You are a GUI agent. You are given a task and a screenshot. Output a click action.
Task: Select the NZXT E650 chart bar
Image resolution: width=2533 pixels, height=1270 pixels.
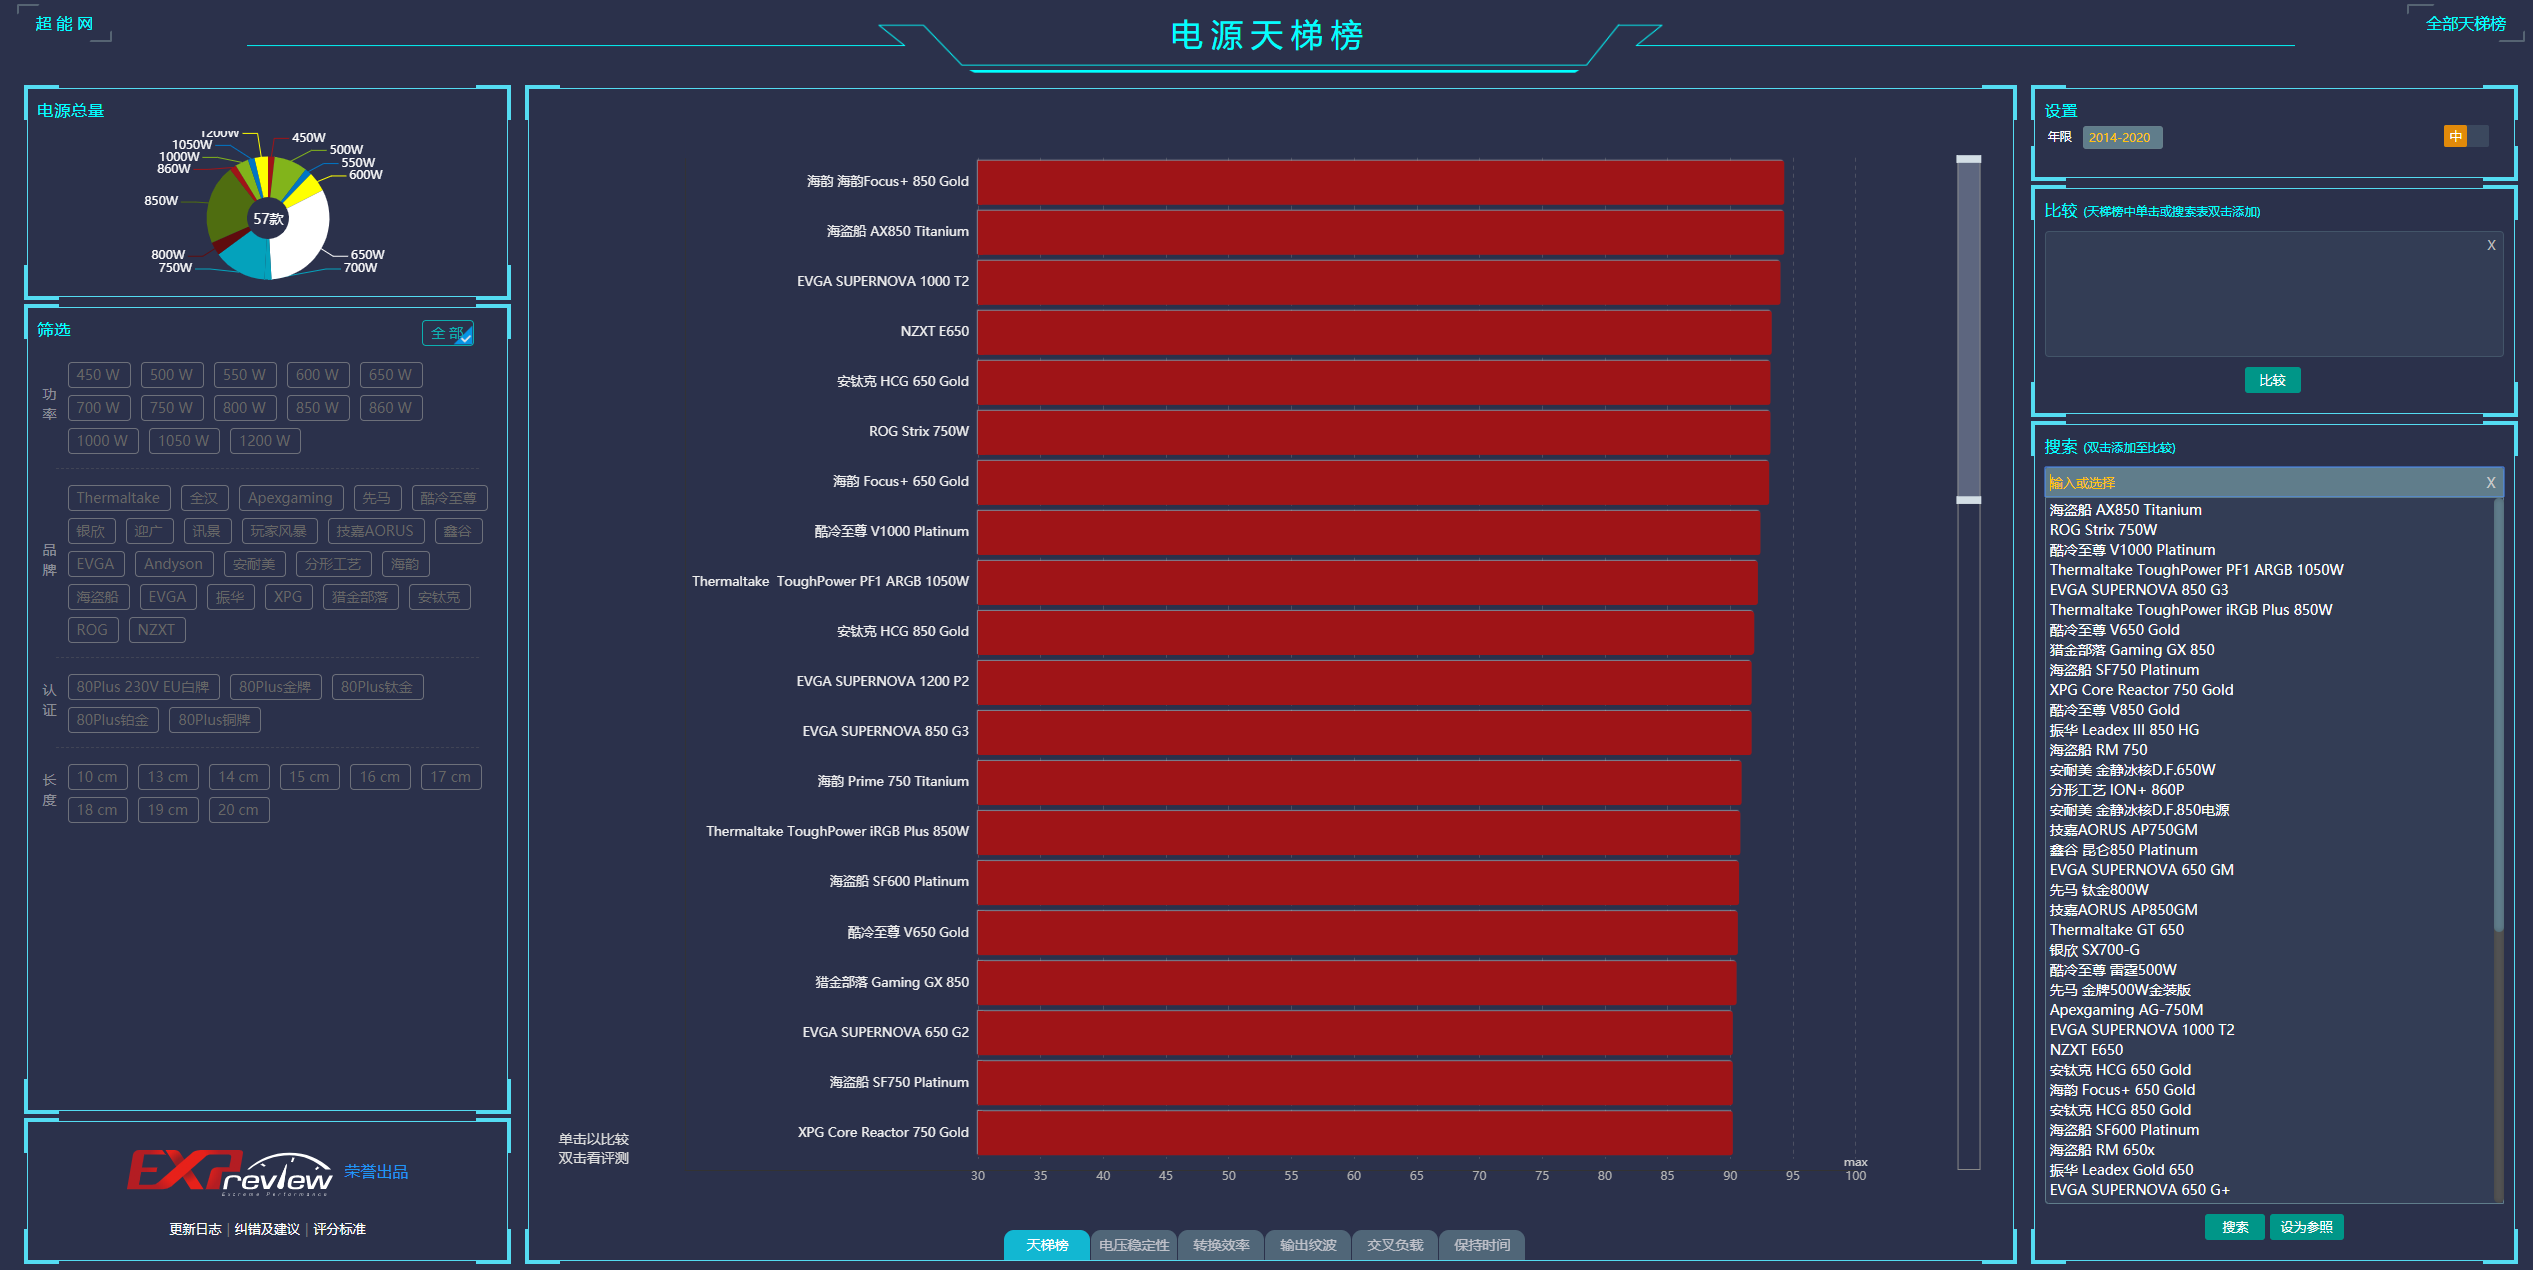click(1374, 331)
